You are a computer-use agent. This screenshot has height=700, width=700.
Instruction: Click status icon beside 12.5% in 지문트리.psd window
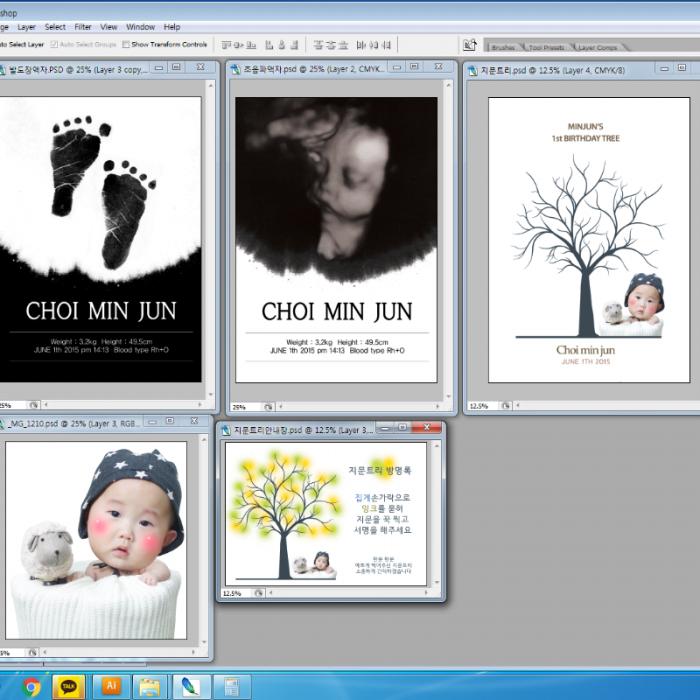coord(508,406)
